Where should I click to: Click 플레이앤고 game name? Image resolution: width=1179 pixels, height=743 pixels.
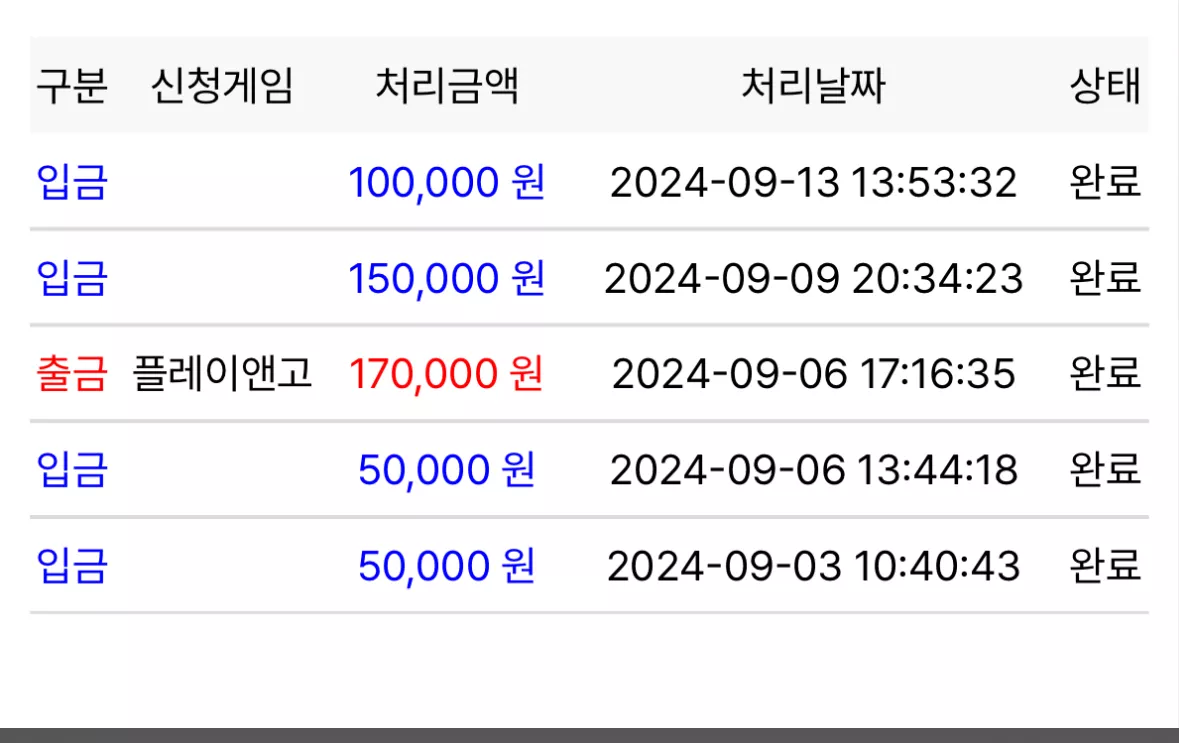[x=222, y=373]
